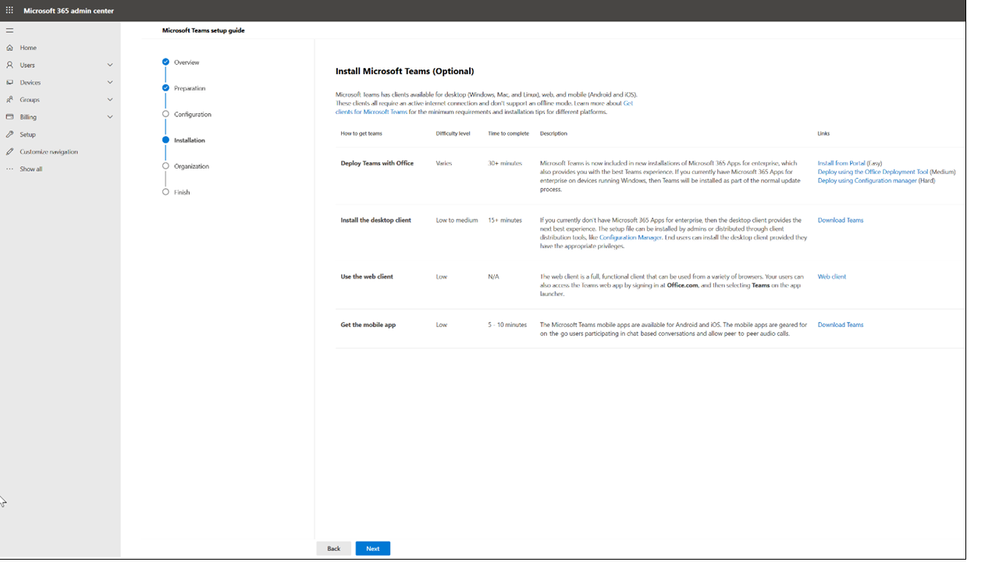Screen dimensions: 999x562
Task: Click the Low to medium difficulty value
Action: point(457,220)
